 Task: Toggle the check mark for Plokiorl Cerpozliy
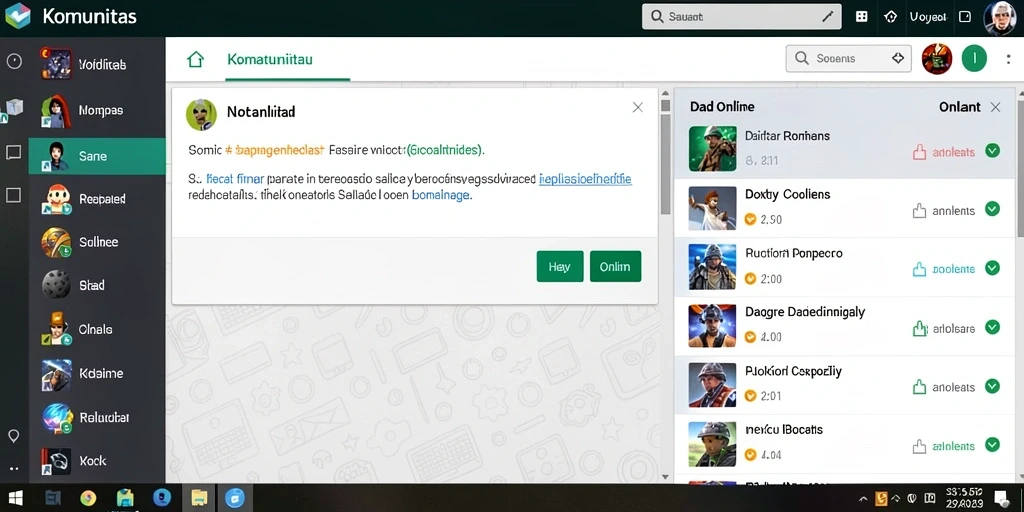[x=992, y=386]
